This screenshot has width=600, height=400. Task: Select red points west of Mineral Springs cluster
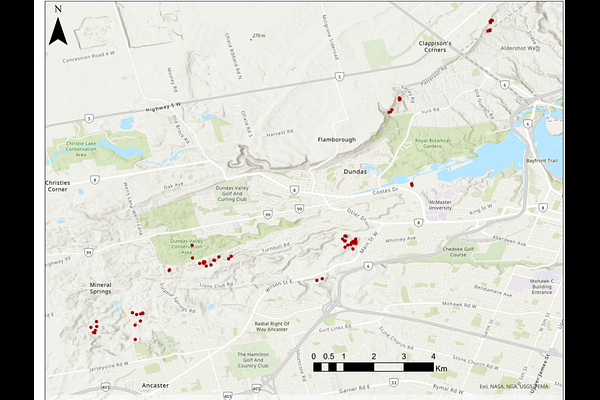click(94, 327)
